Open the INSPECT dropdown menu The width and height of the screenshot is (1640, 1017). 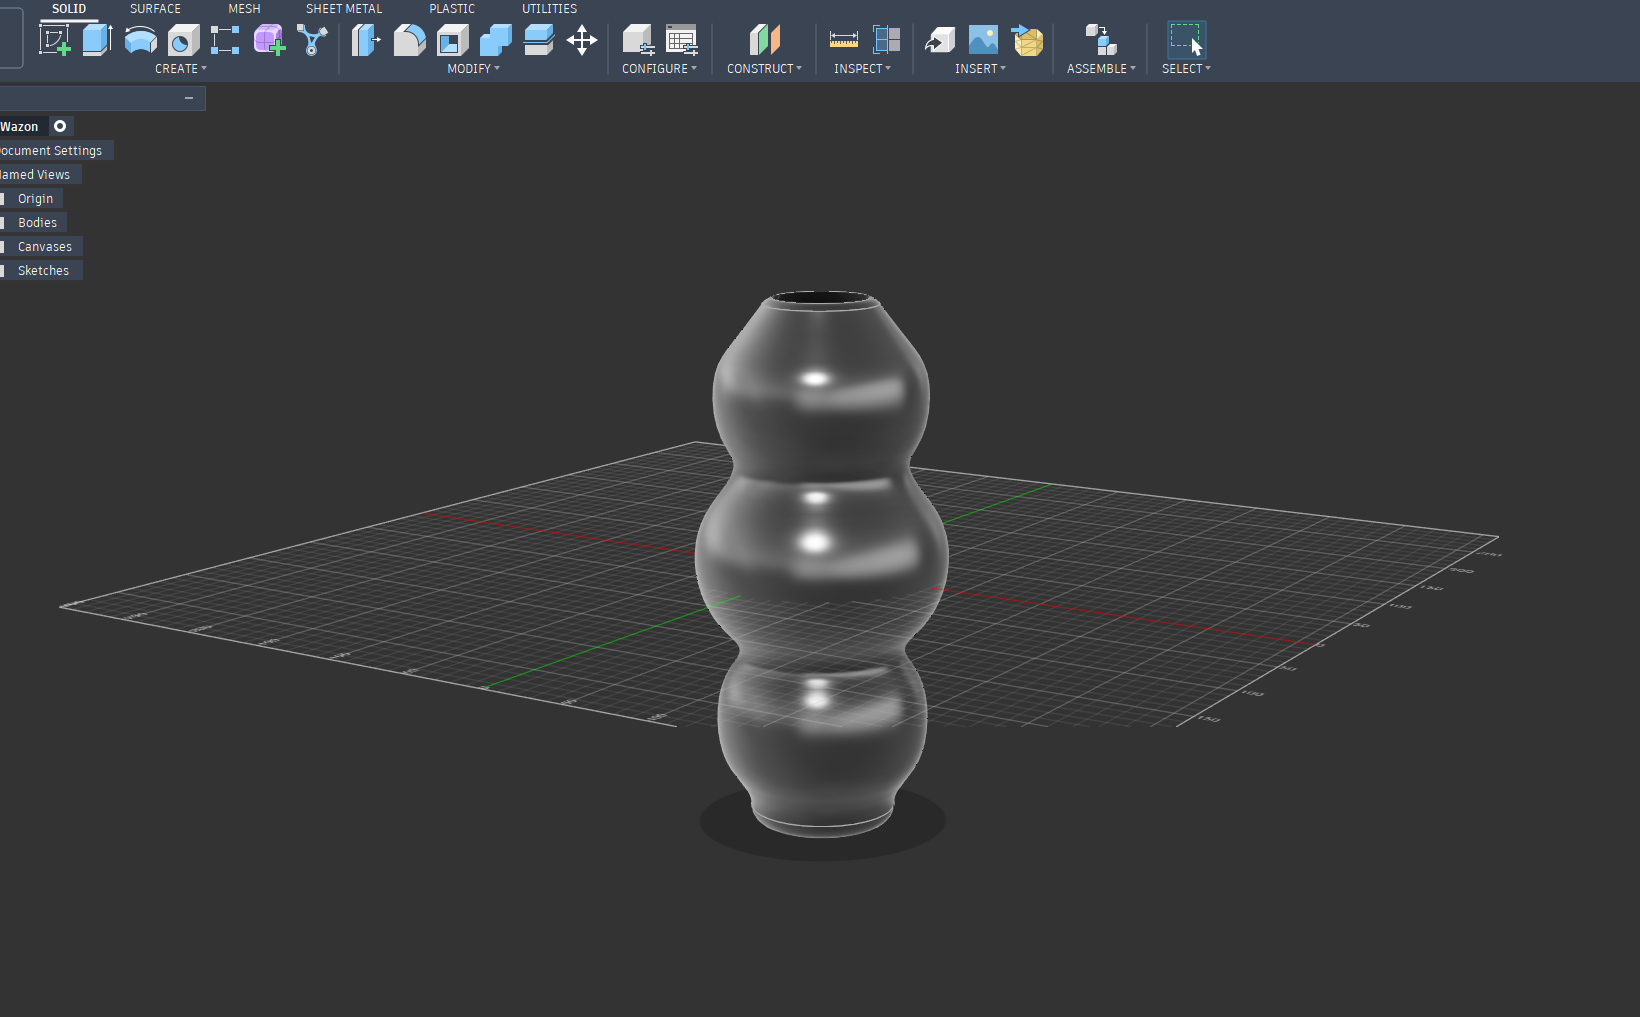coord(862,69)
